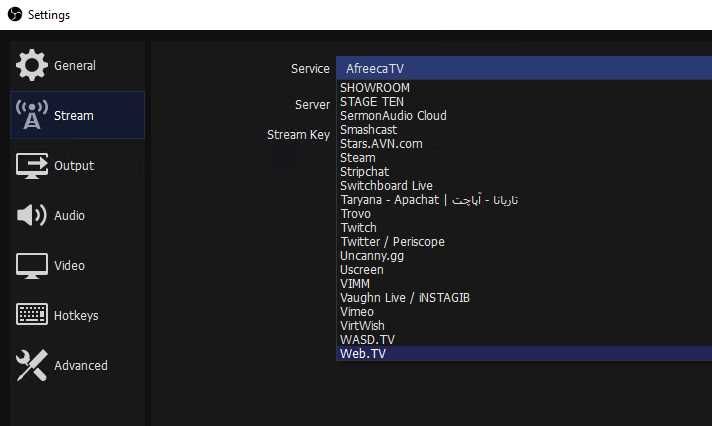The image size is (712, 426).
Task: Pick SHOWROOM from the service list
Action: click(x=375, y=88)
